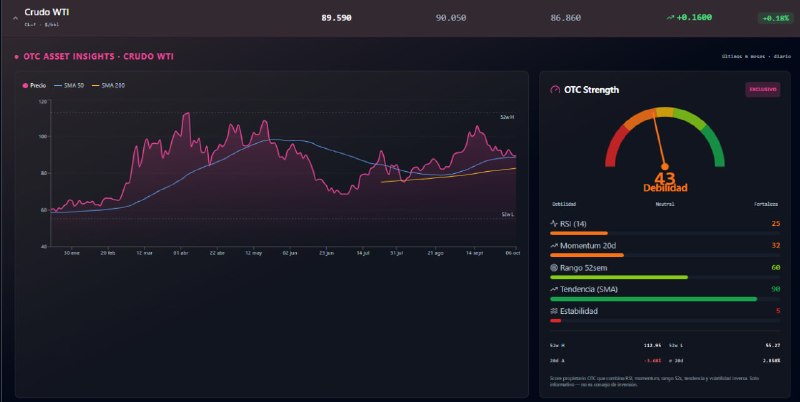Click the Estabilidad red progress bar
Viewport: 800px width, 402px height.
pos(556,320)
